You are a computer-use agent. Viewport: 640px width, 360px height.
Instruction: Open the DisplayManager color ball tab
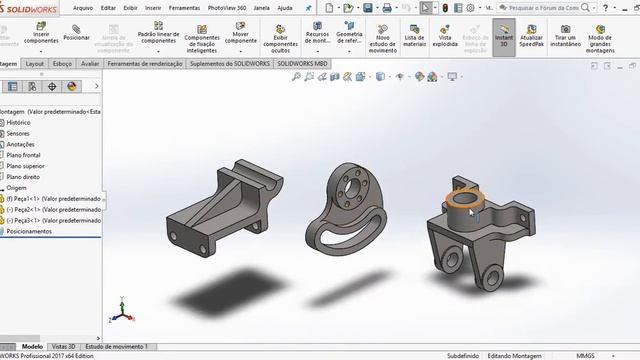[72, 86]
